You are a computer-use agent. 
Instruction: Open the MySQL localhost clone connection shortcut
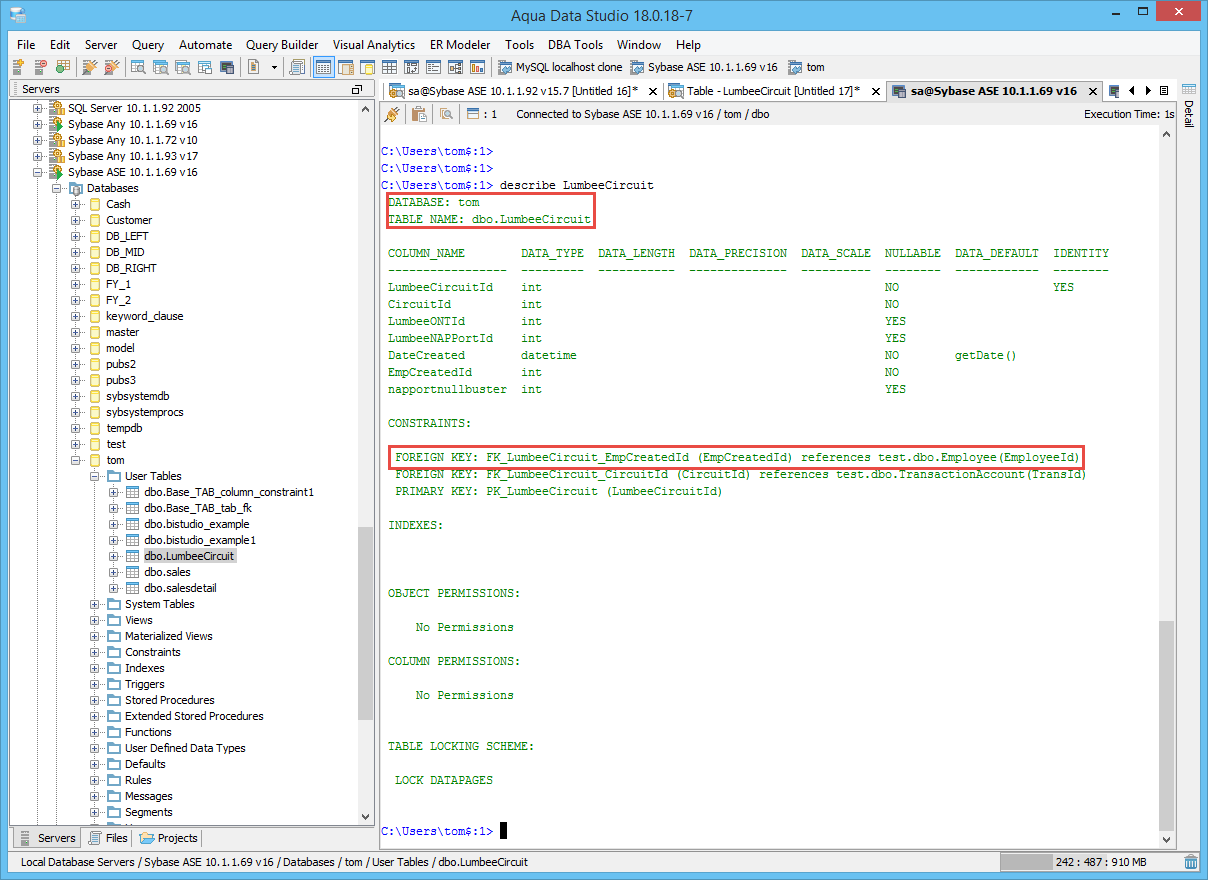point(560,67)
